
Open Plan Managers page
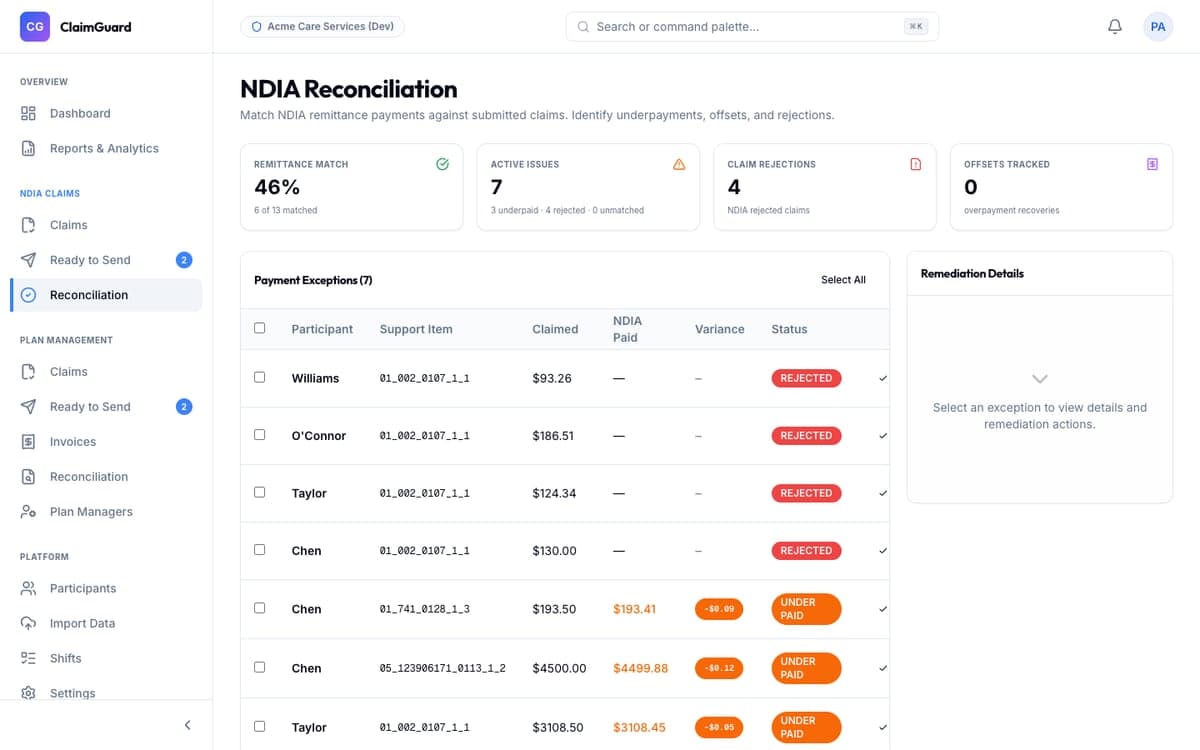[x=106, y=511]
